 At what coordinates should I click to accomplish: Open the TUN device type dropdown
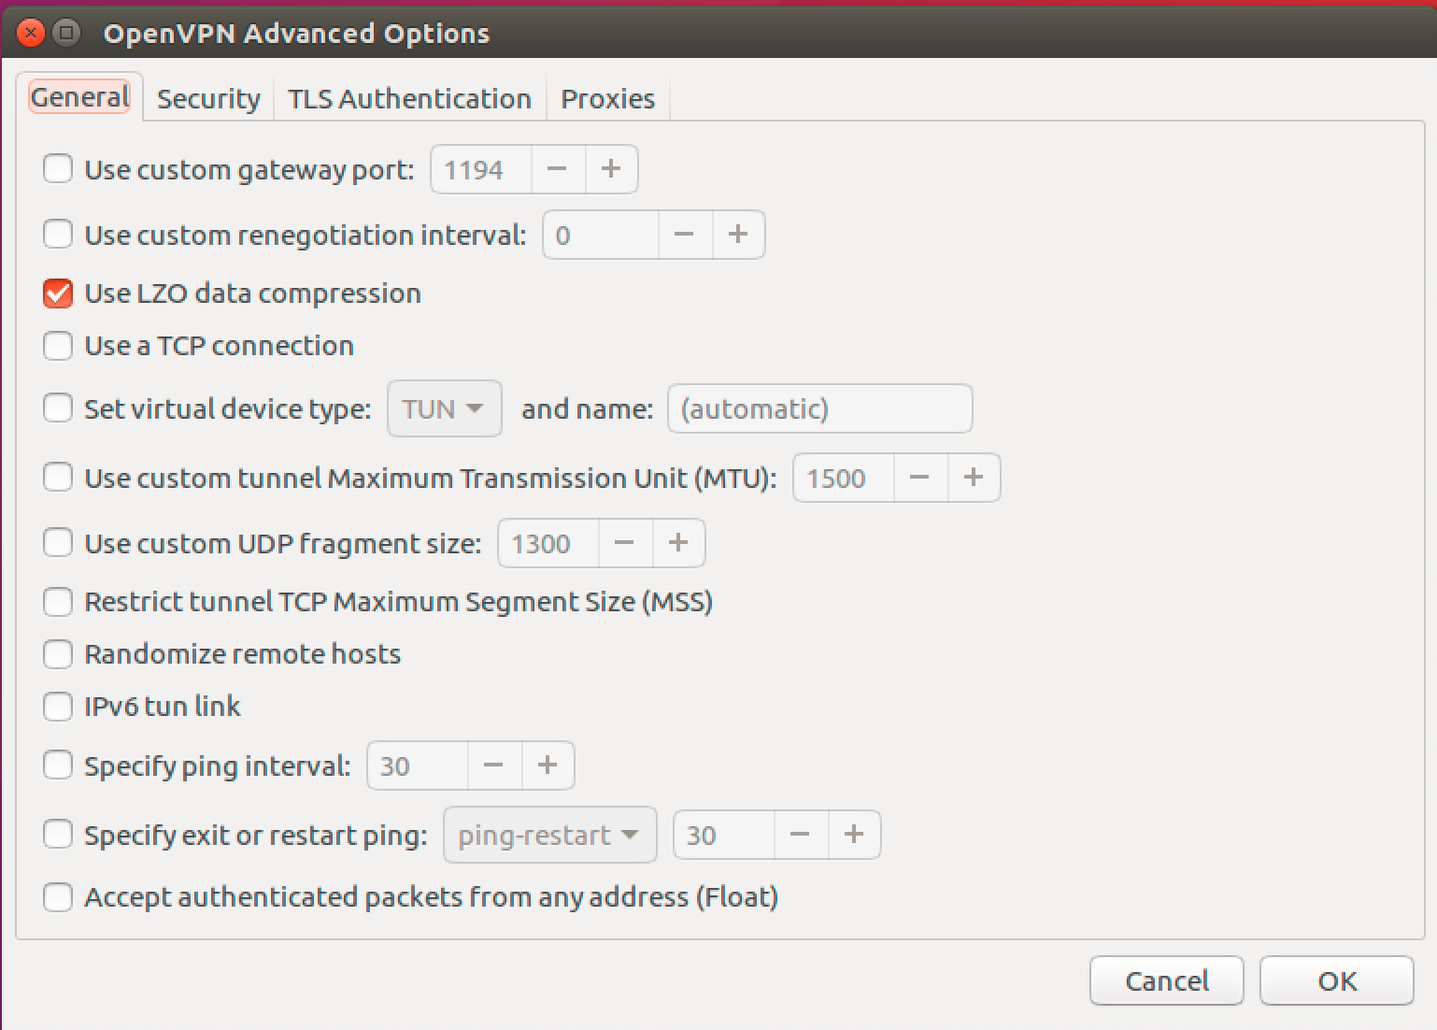444,409
